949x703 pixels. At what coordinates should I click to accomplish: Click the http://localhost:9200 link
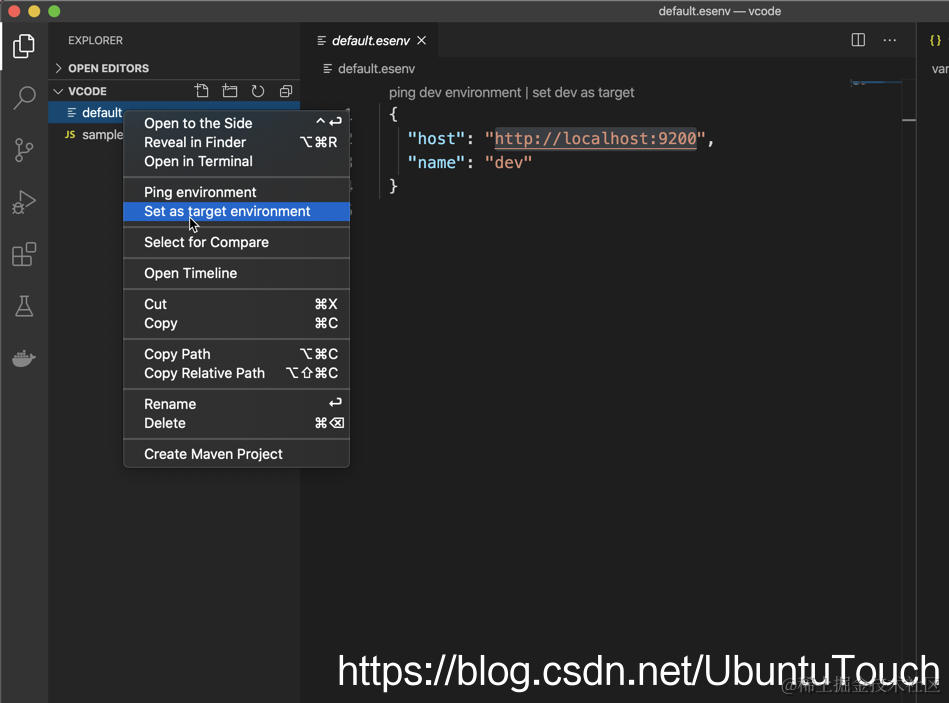pos(596,139)
